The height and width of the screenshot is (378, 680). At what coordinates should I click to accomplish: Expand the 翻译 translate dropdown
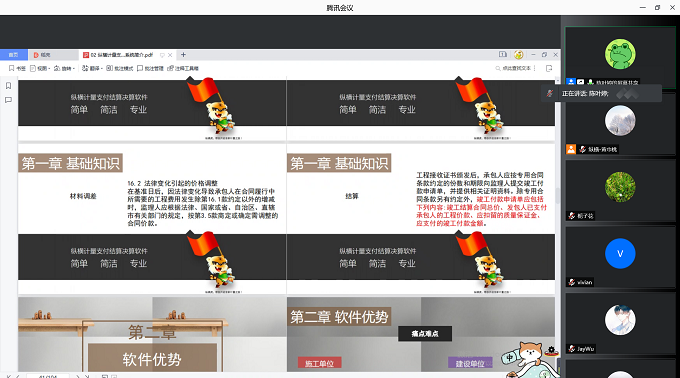(92, 68)
